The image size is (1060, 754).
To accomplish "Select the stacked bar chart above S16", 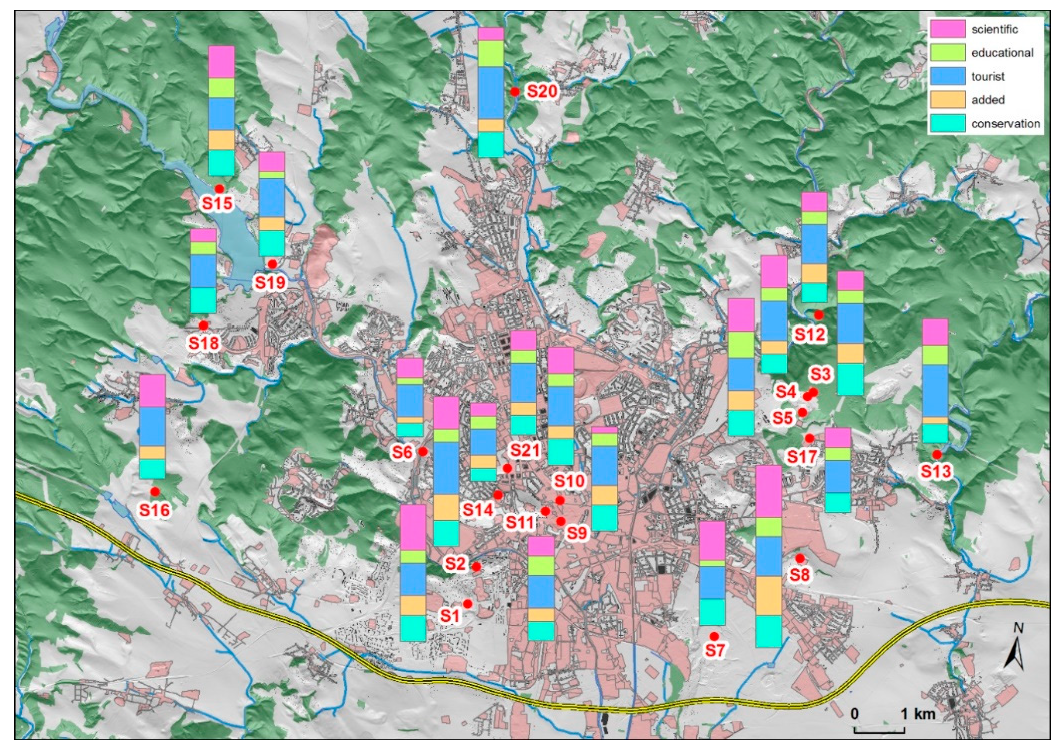I will (x=152, y=427).
